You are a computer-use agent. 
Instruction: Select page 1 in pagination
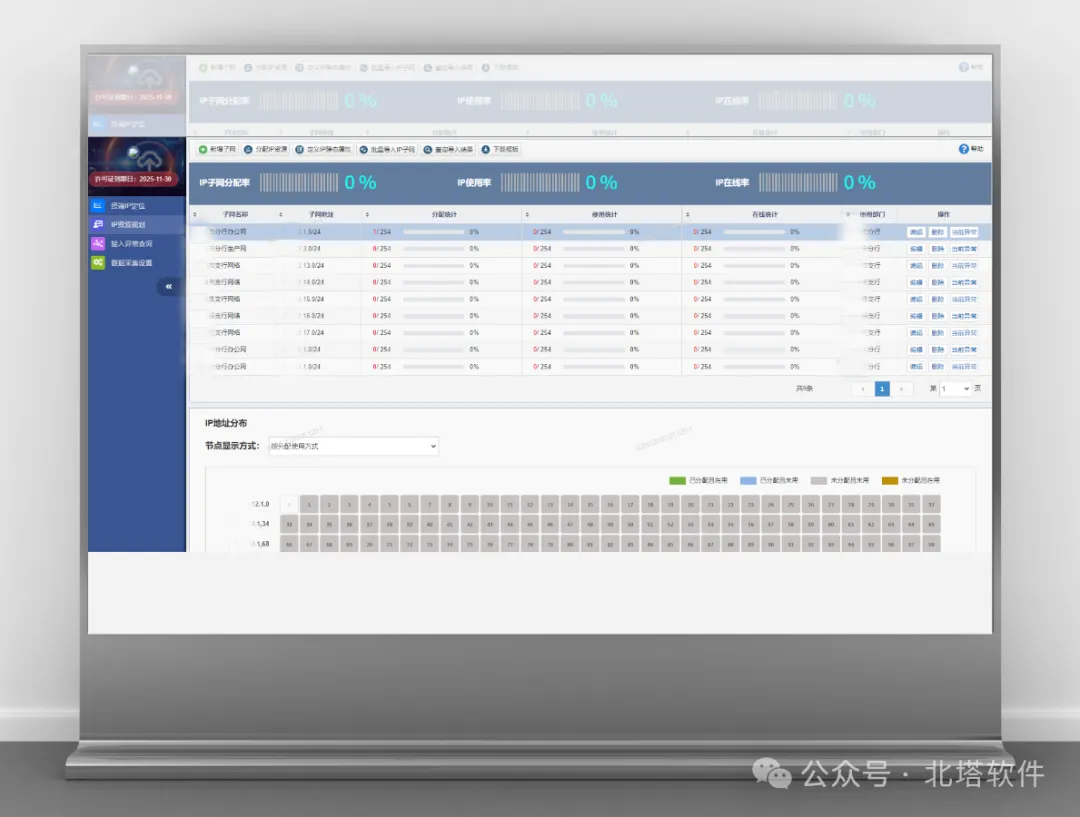[882, 389]
